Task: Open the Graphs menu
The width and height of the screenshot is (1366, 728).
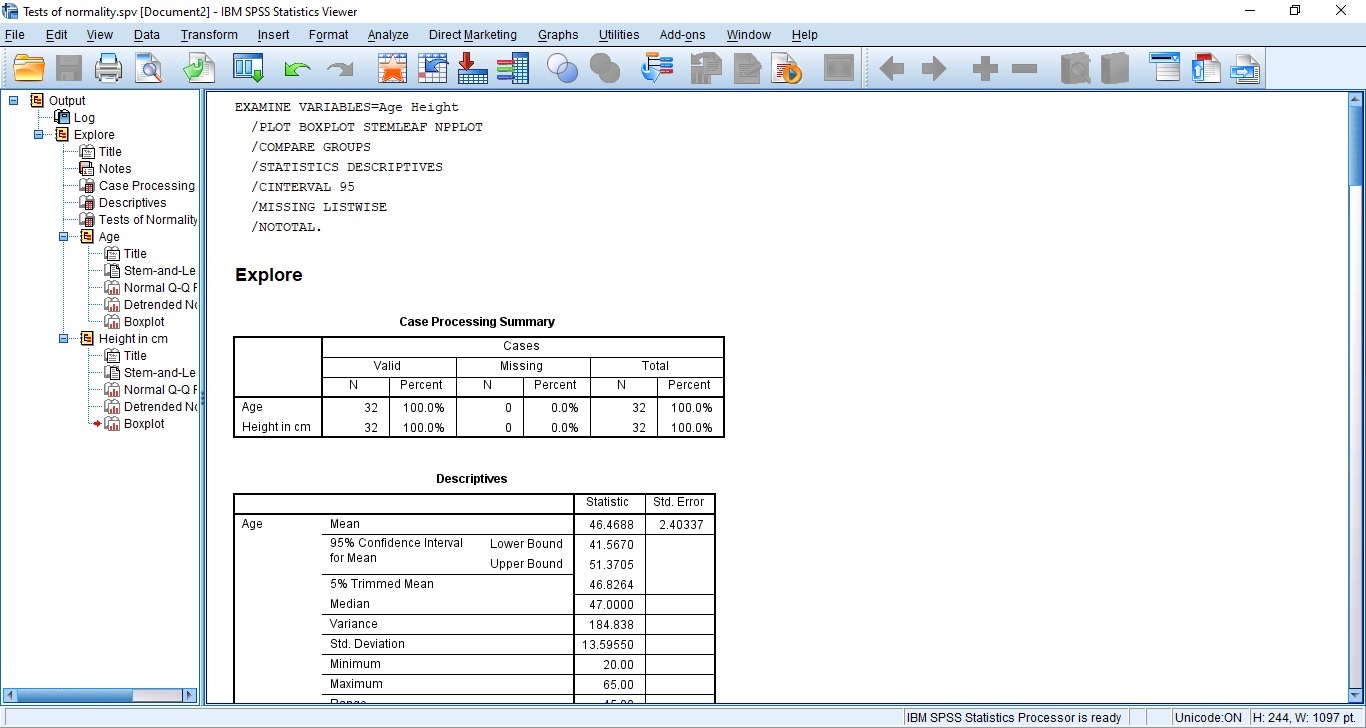Action: [557, 35]
